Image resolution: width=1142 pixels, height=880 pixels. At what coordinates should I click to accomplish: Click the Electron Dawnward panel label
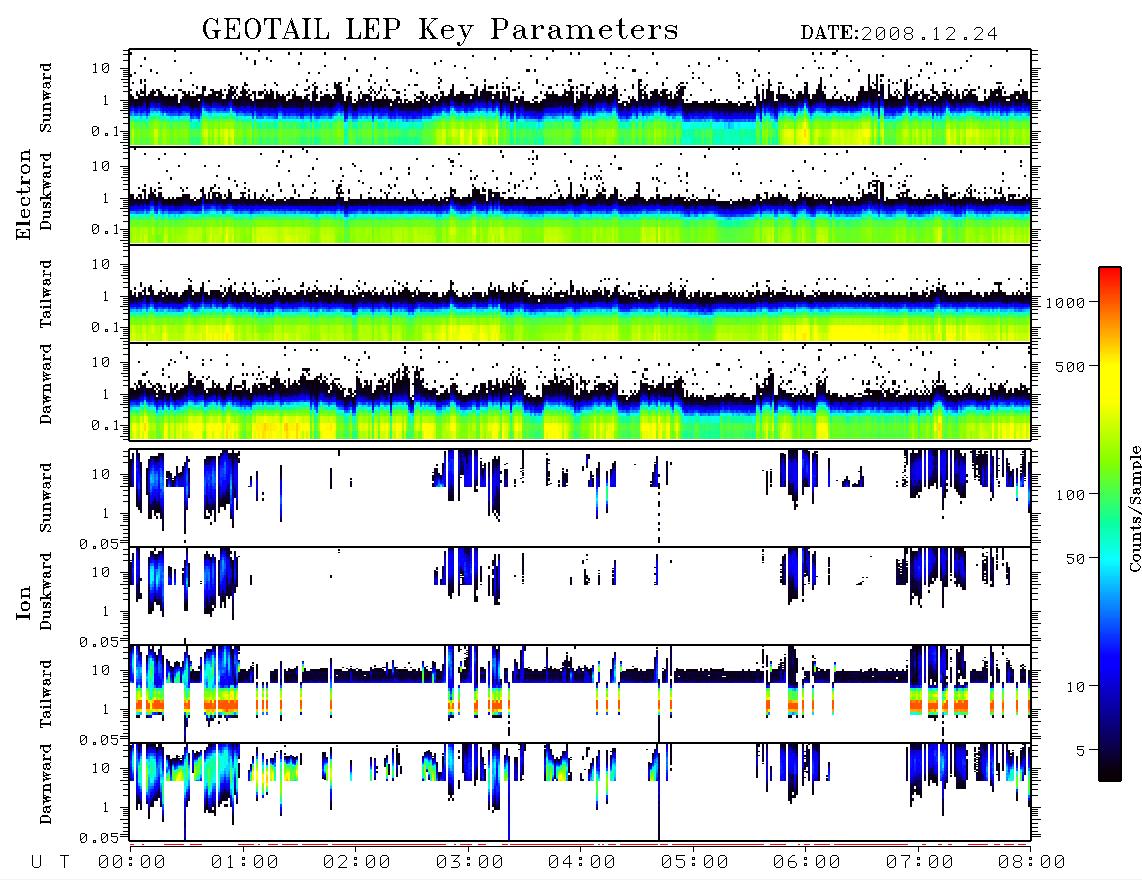pos(46,384)
